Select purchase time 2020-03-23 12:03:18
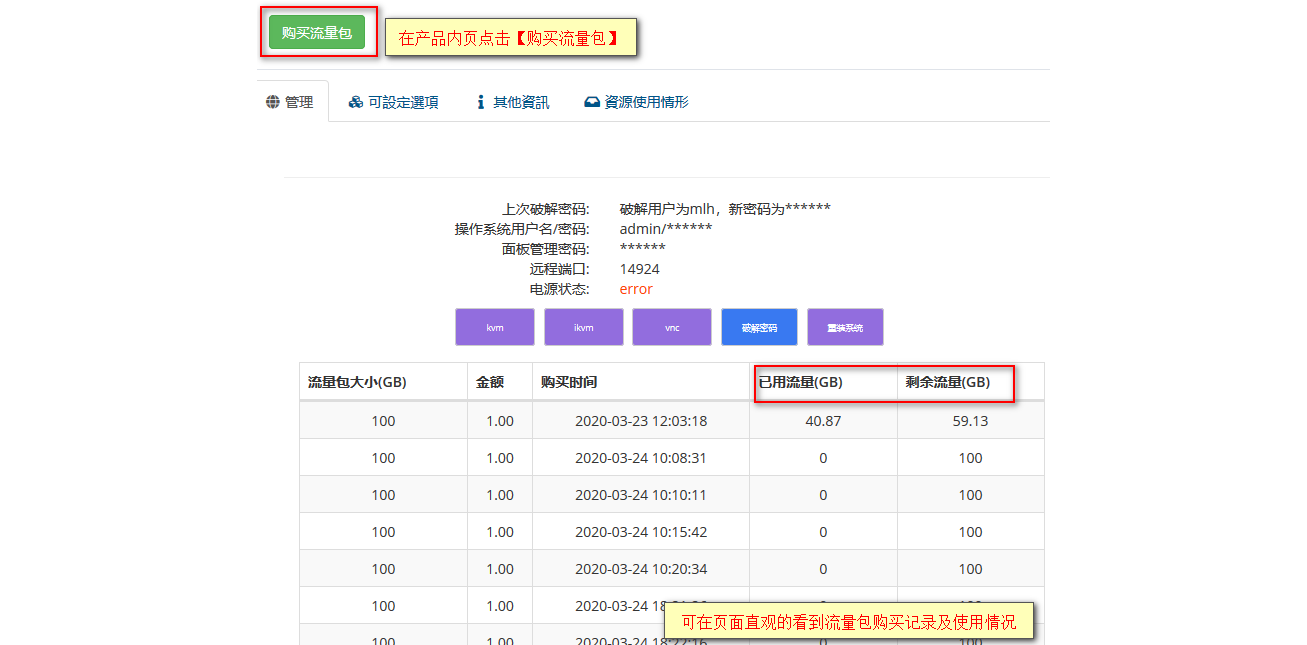The image size is (1307, 645). pos(641,421)
